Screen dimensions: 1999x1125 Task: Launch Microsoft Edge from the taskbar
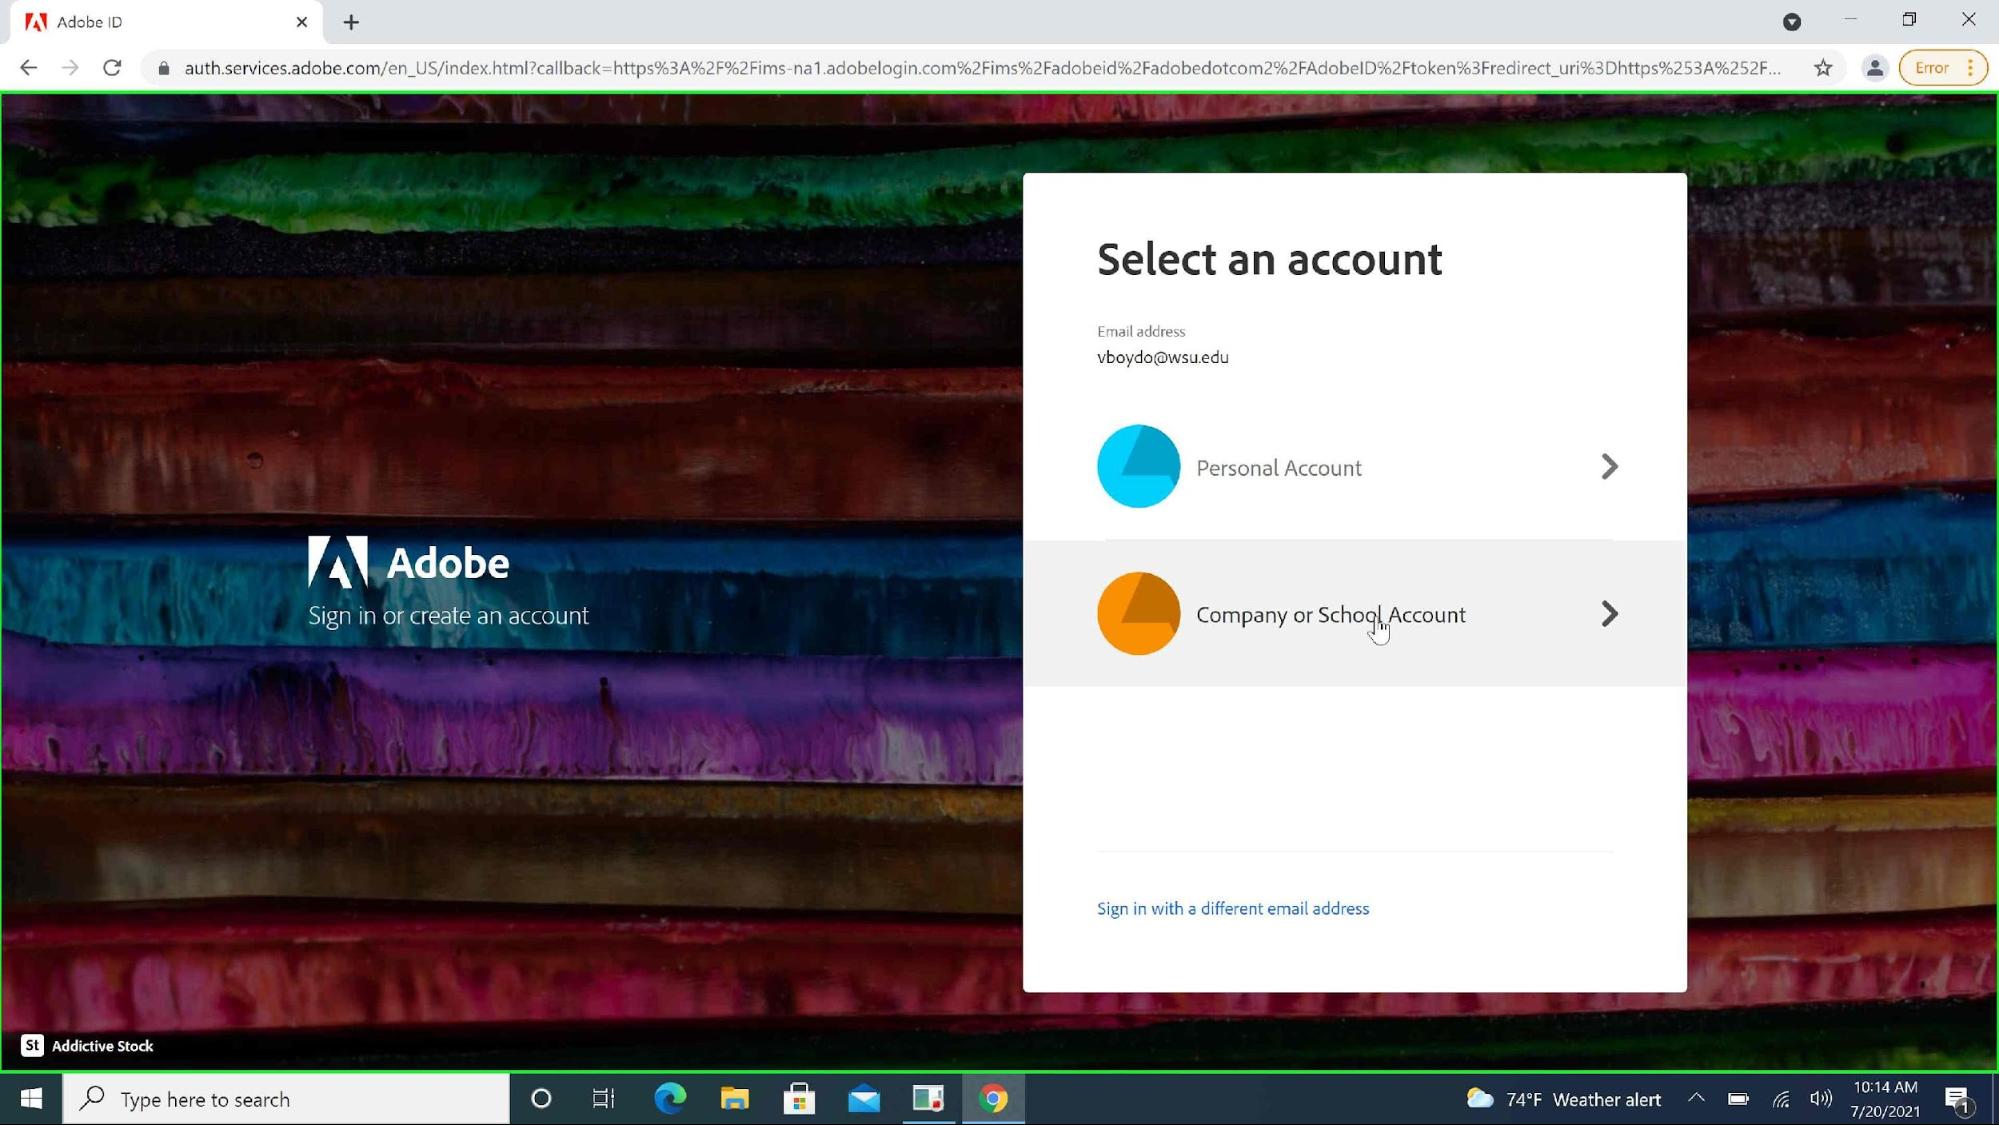(x=669, y=1098)
